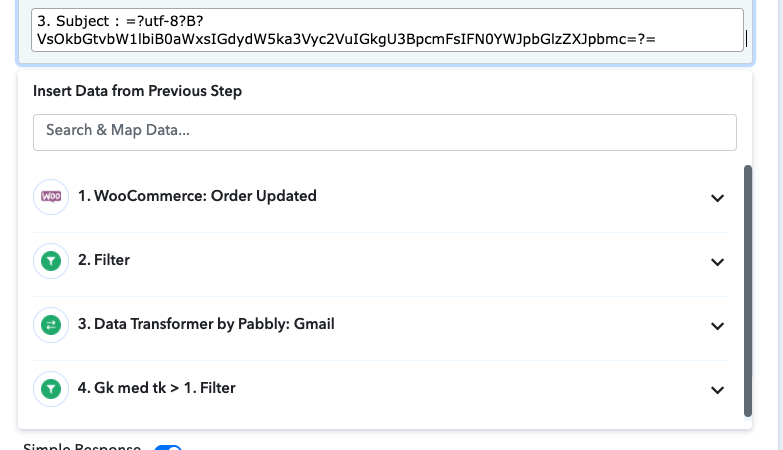Click the Insert Data from Previous Step heading
The height and width of the screenshot is (450, 783).
[x=137, y=91]
